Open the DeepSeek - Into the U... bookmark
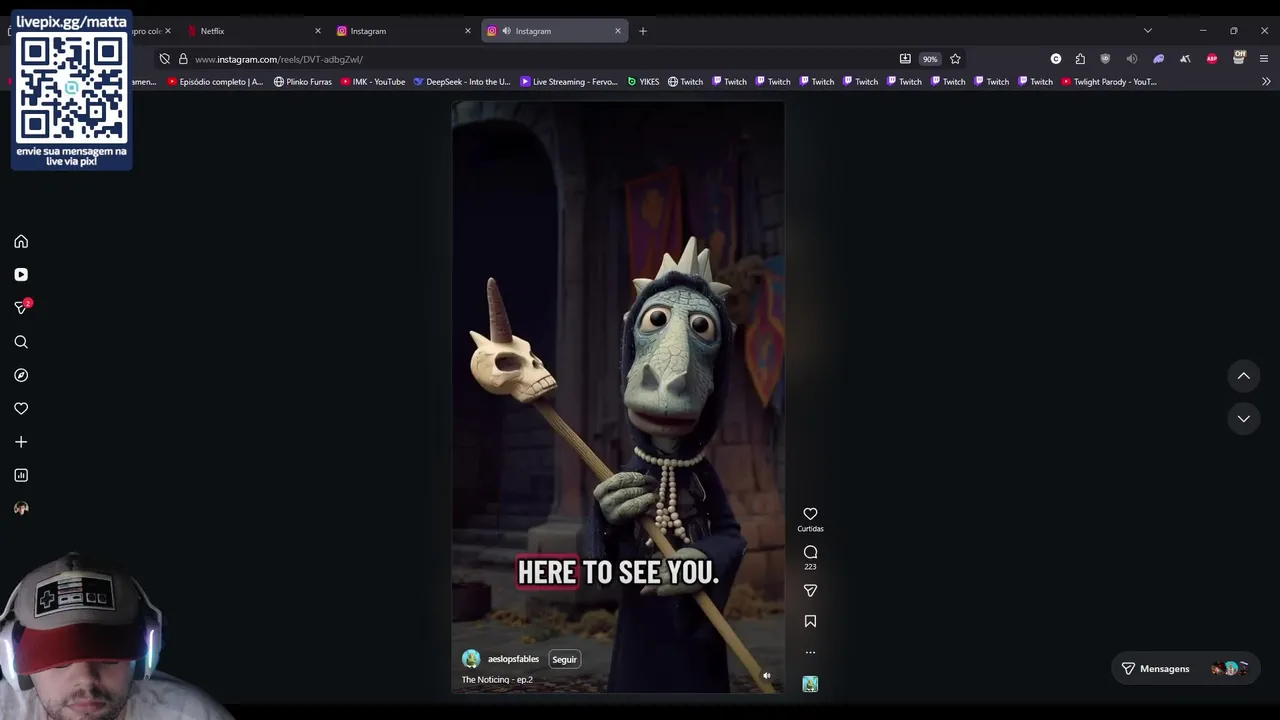Screen dimensions: 1280x720 462,82
